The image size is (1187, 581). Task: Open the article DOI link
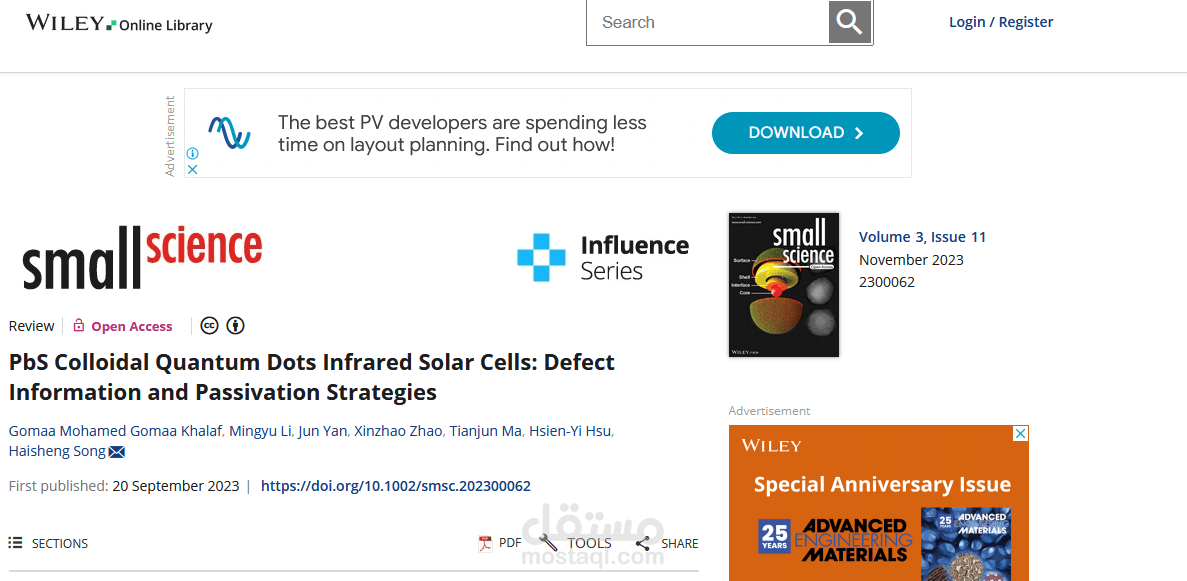coord(395,486)
